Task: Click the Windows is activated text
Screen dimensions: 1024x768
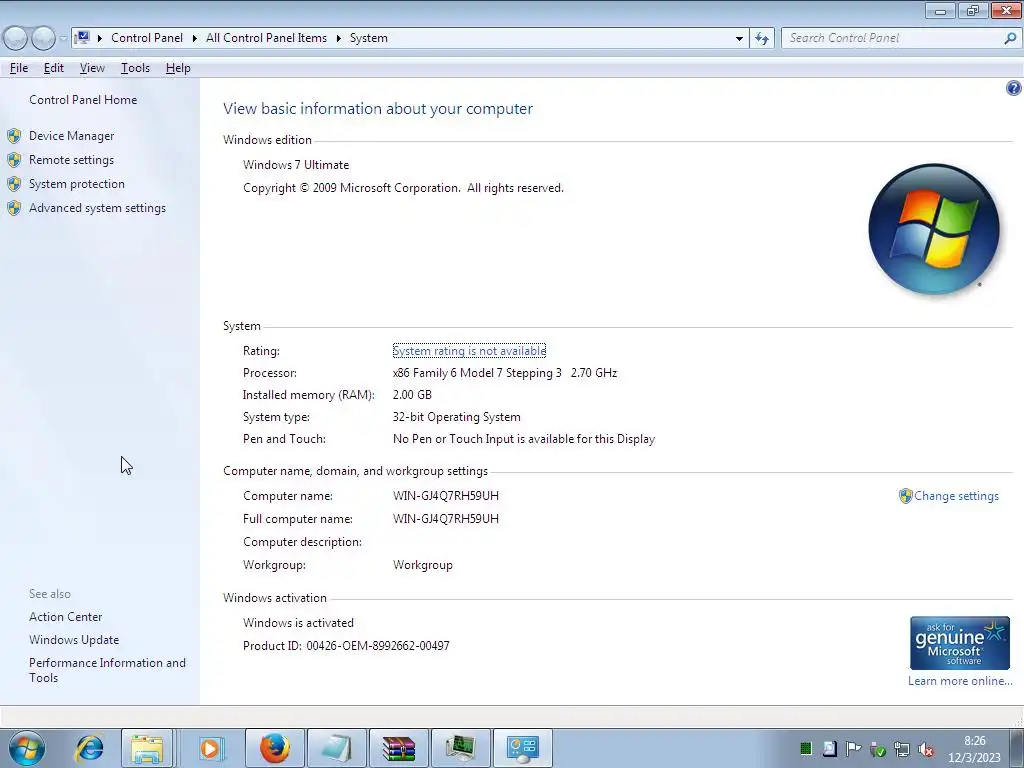Action: click(298, 623)
